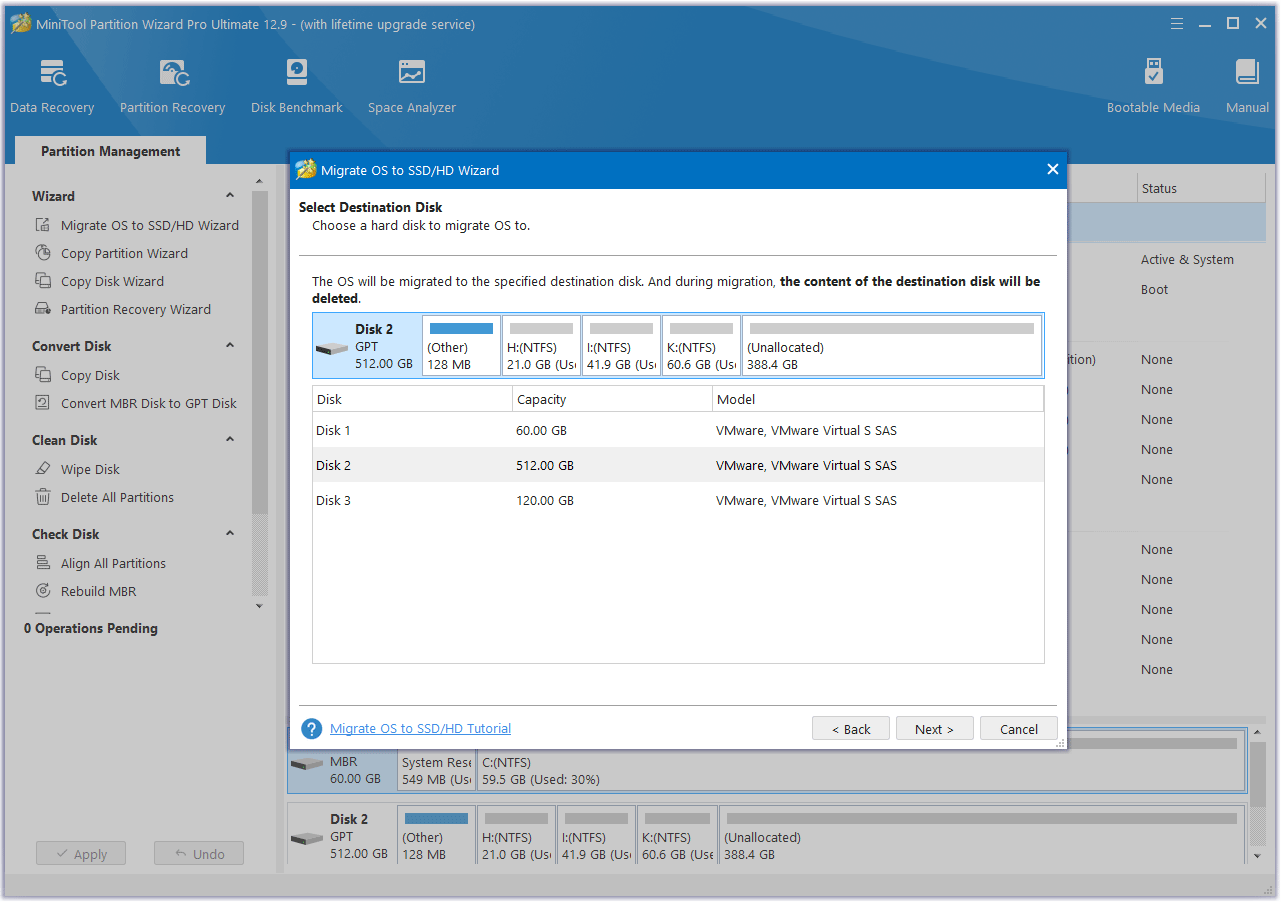Click the Next button

click(934, 729)
